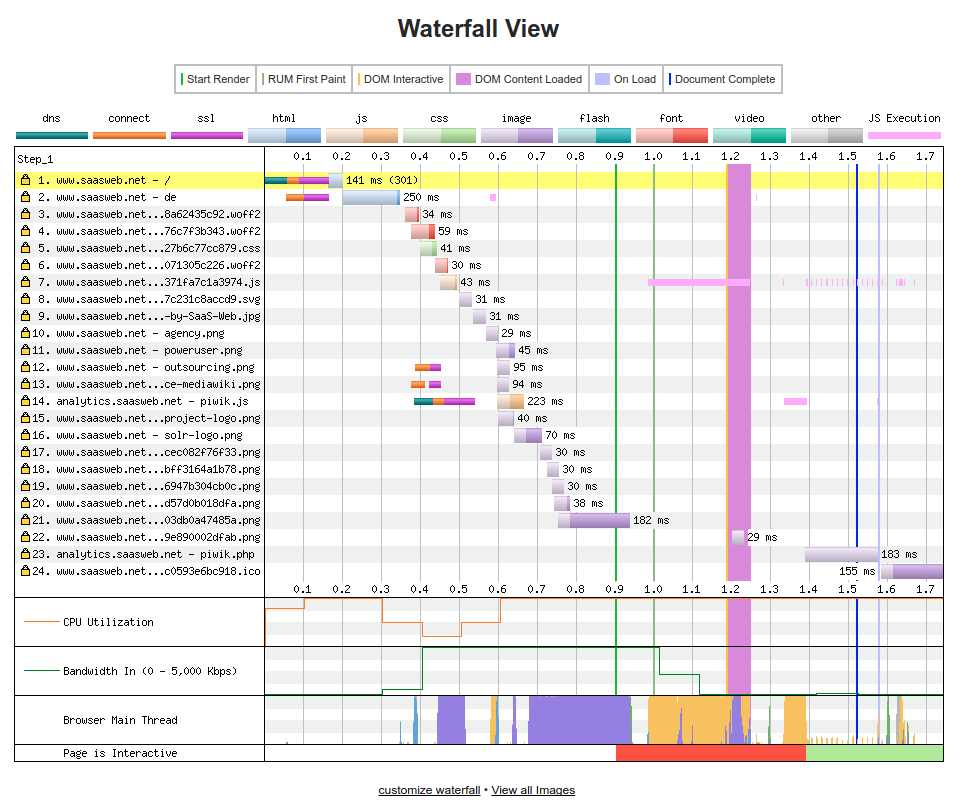Click the DOM Interactive legend entry

coord(401,79)
